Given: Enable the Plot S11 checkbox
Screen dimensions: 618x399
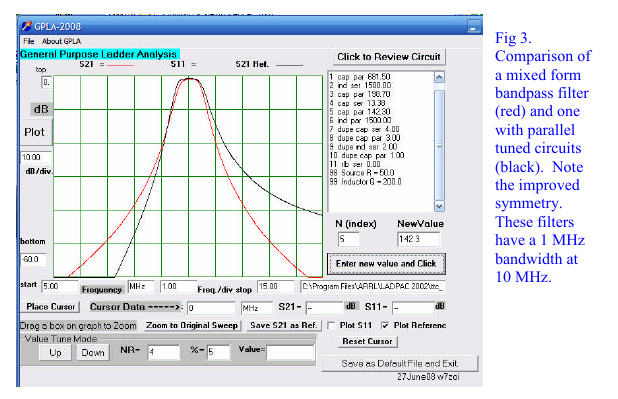Looking at the screenshot, I should 331,326.
